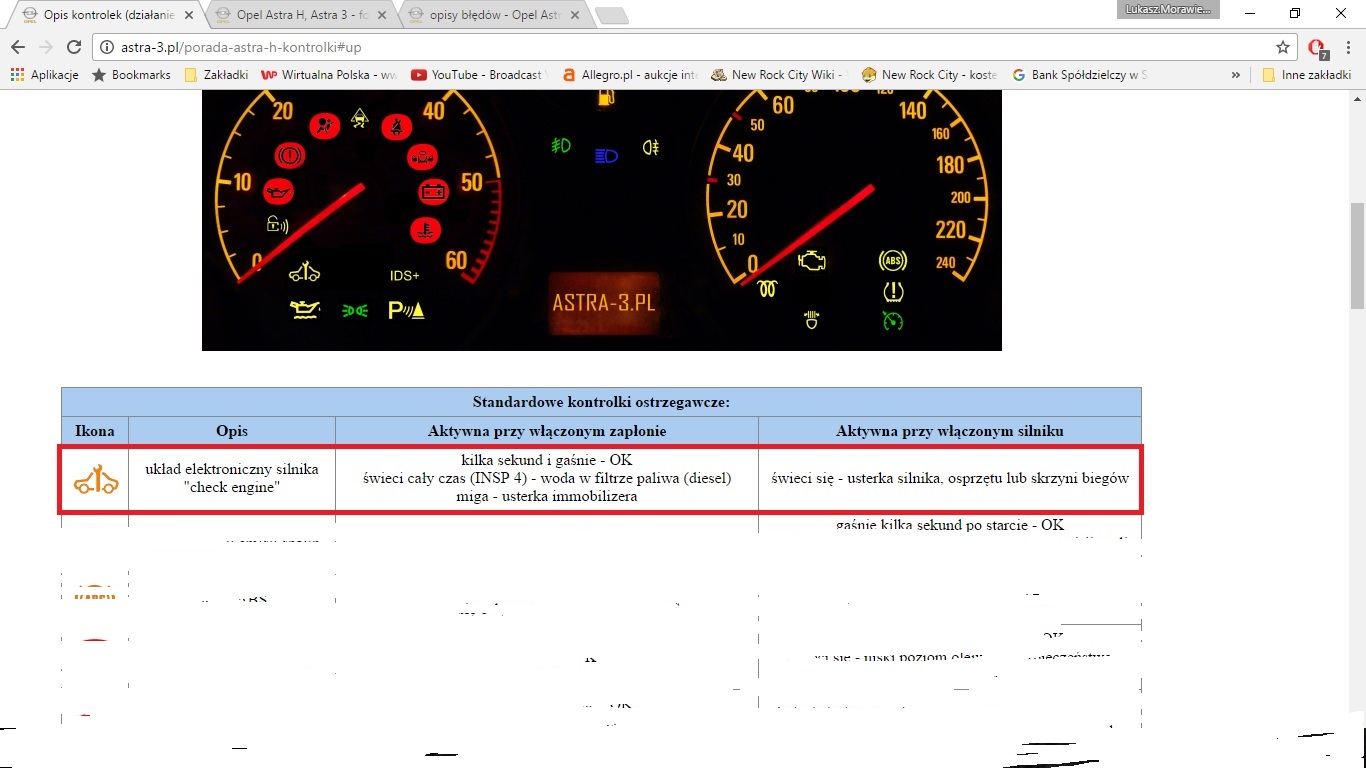
Task: Switch to the Opel Astra H, Astra 3 tab
Action: click(302, 16)
